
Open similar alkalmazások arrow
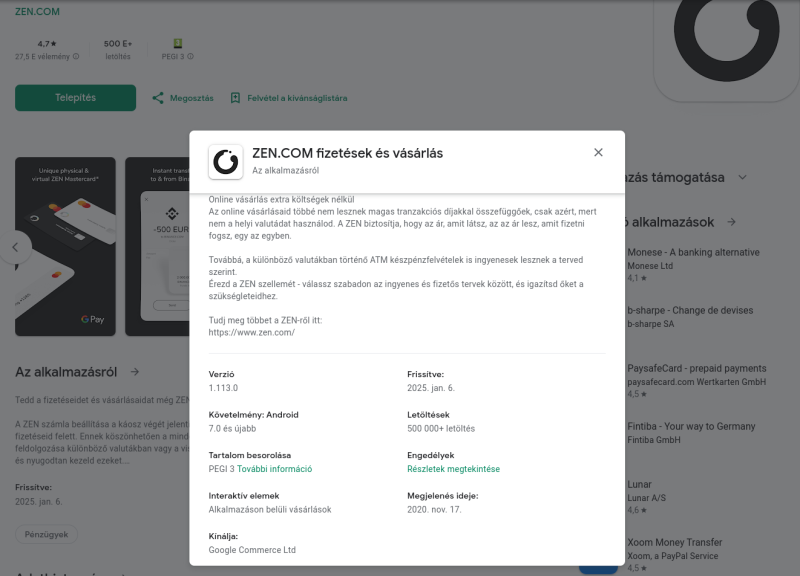tap(732, 222)
